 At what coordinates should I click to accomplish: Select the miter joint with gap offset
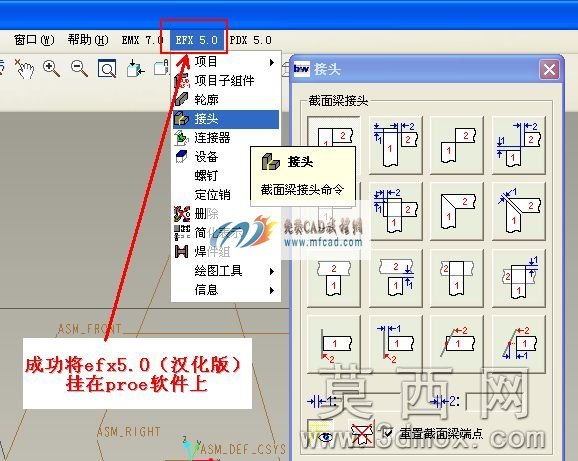coord(519,212)
